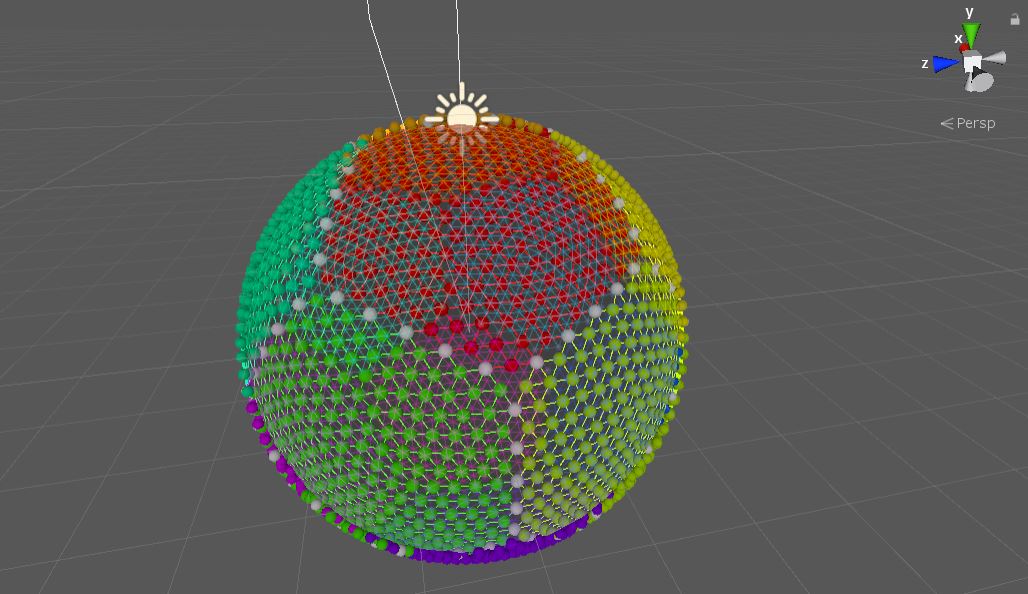Screen dimensions: 1028x594
Task: Click the green Y axis cone on the gizmo
Action: (972, 35)
